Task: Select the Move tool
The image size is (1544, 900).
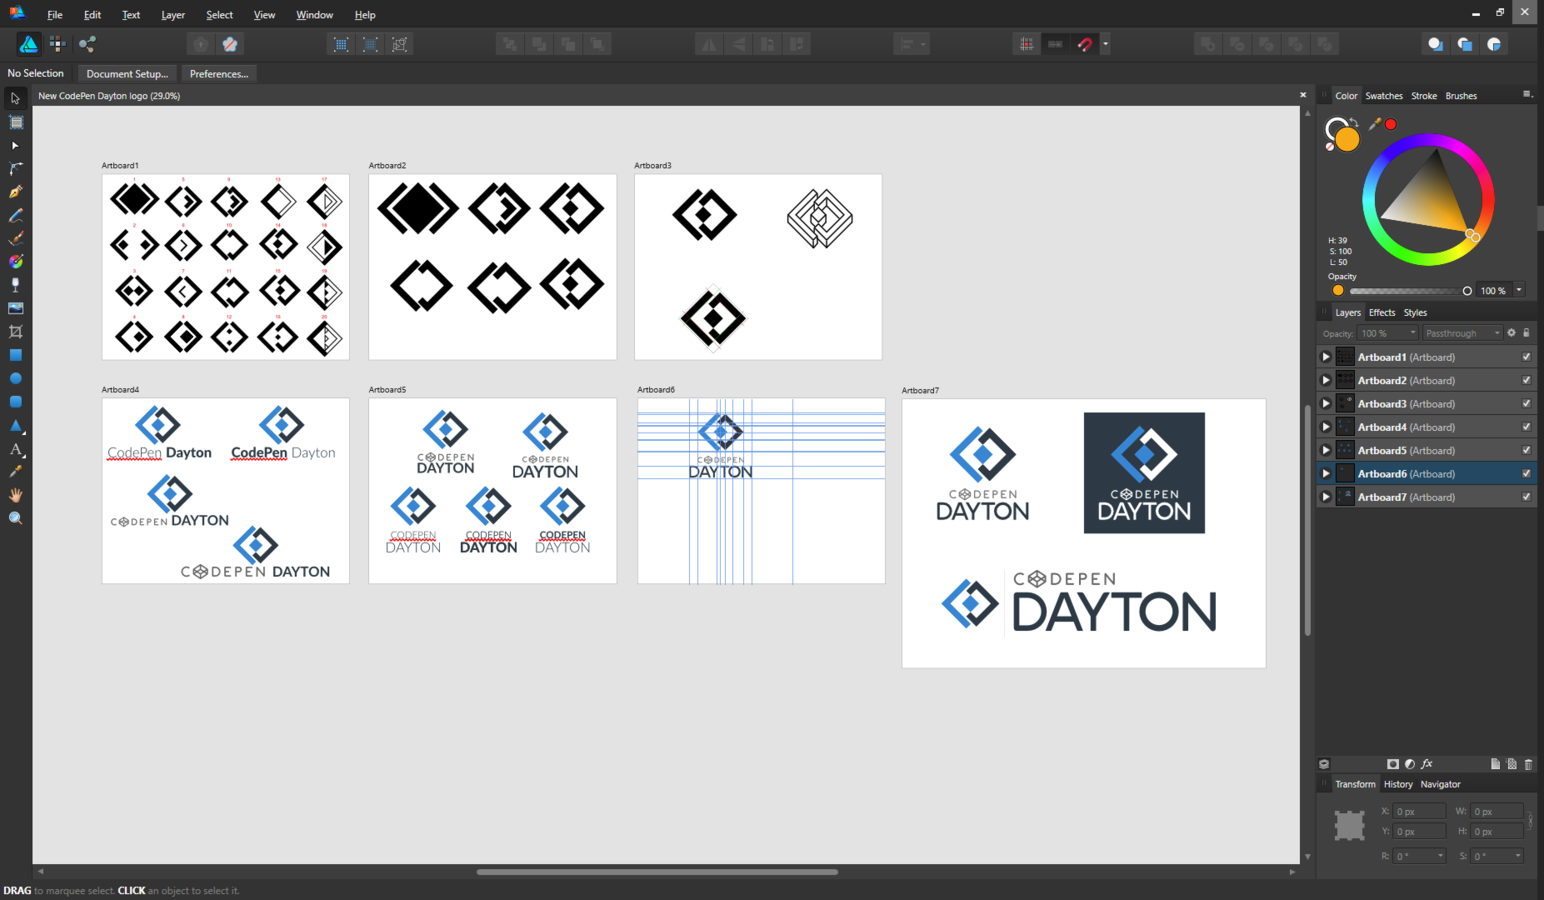Action: point(15,98)
